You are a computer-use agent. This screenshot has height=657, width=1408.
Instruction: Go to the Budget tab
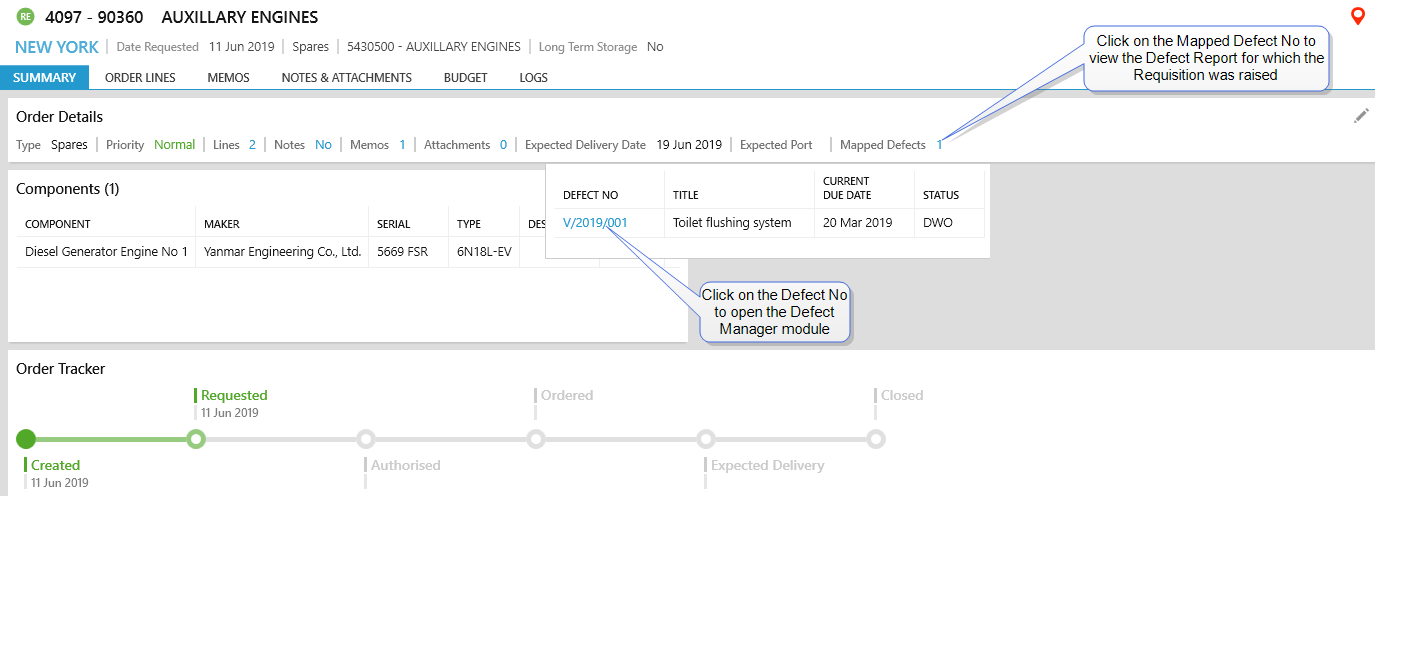tap(465, 78)
